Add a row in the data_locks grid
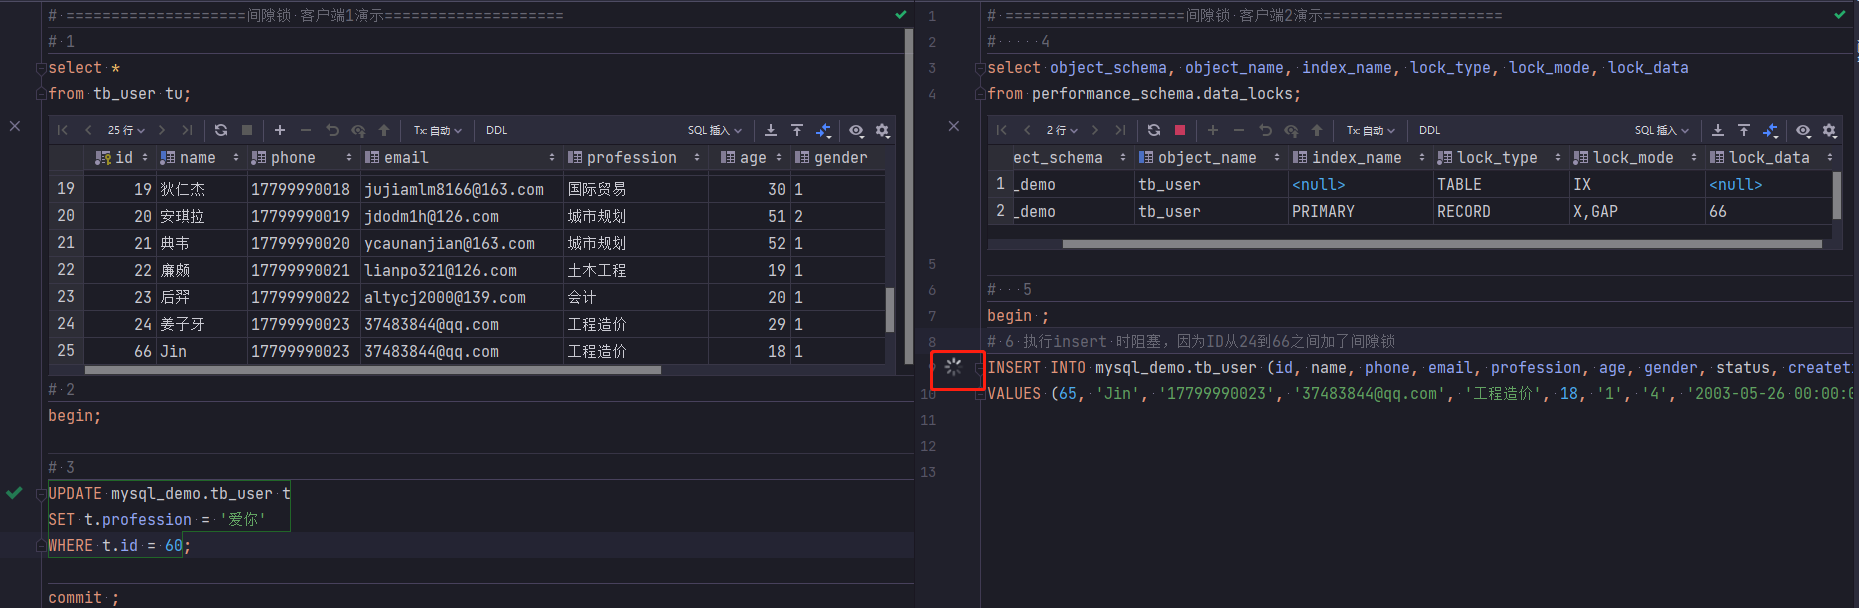The height and width of the screenshot is (608, 1859). pos(1213,130)
